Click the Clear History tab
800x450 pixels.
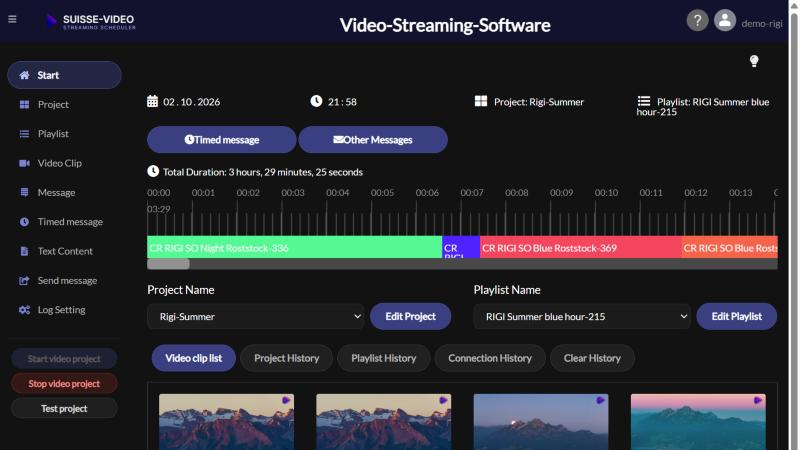coord(592,358)
